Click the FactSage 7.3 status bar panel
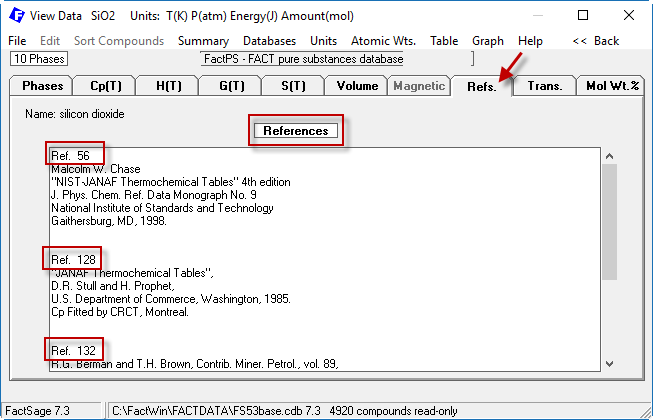Image resolution: width=653 pixels, height=420 pixels. pos(51,411)
